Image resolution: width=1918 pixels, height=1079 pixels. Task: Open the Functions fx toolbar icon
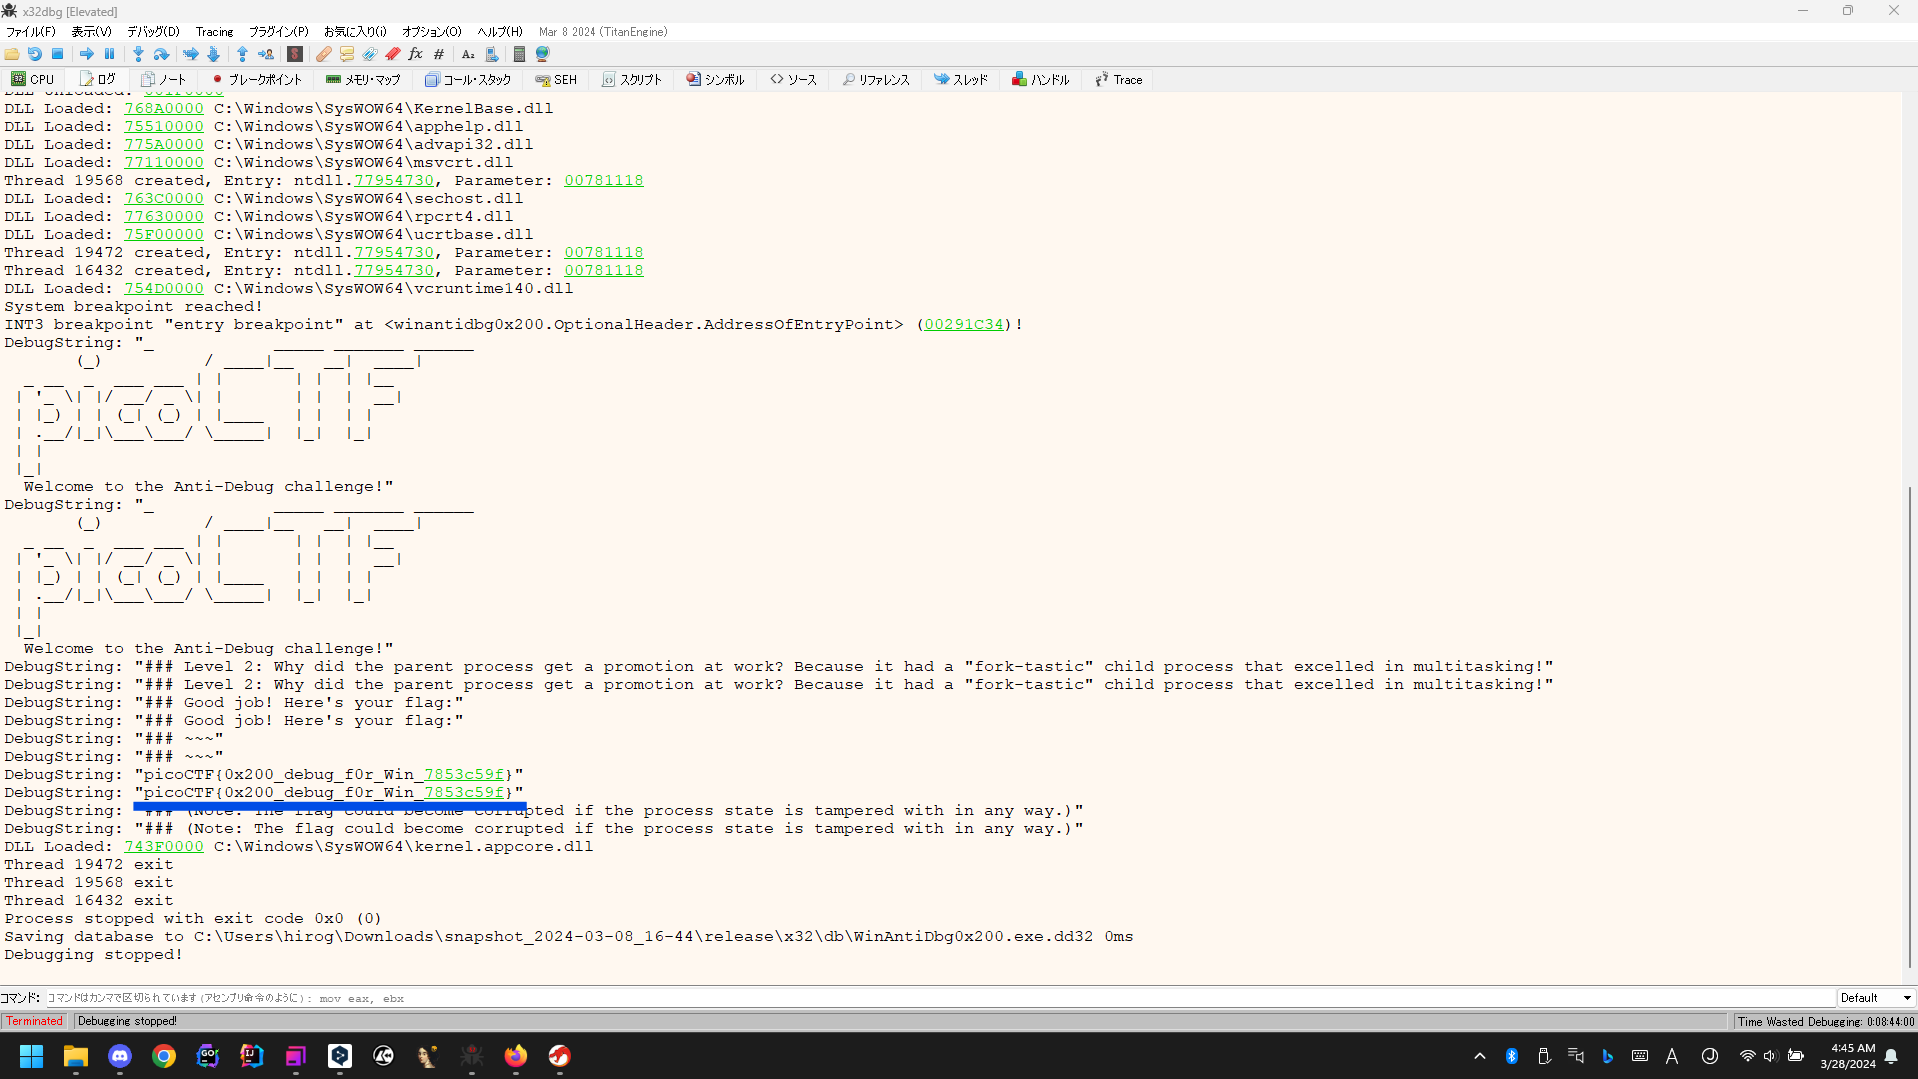tap(415, 54)
